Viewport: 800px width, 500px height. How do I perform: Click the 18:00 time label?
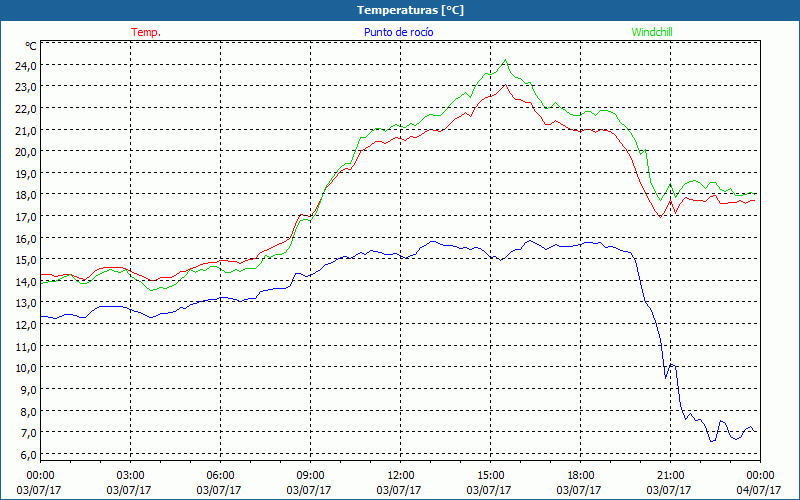point(581,476)
